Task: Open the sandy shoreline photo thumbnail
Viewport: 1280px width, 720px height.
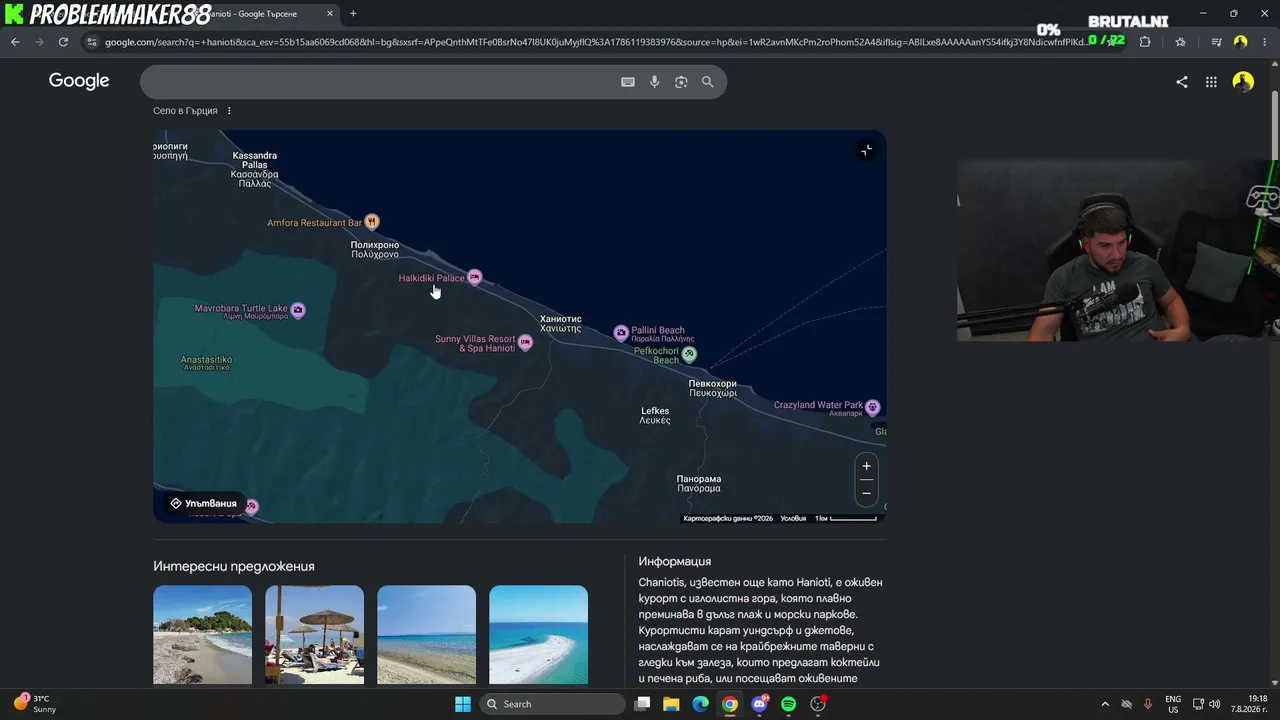Action: click(426, 635)
